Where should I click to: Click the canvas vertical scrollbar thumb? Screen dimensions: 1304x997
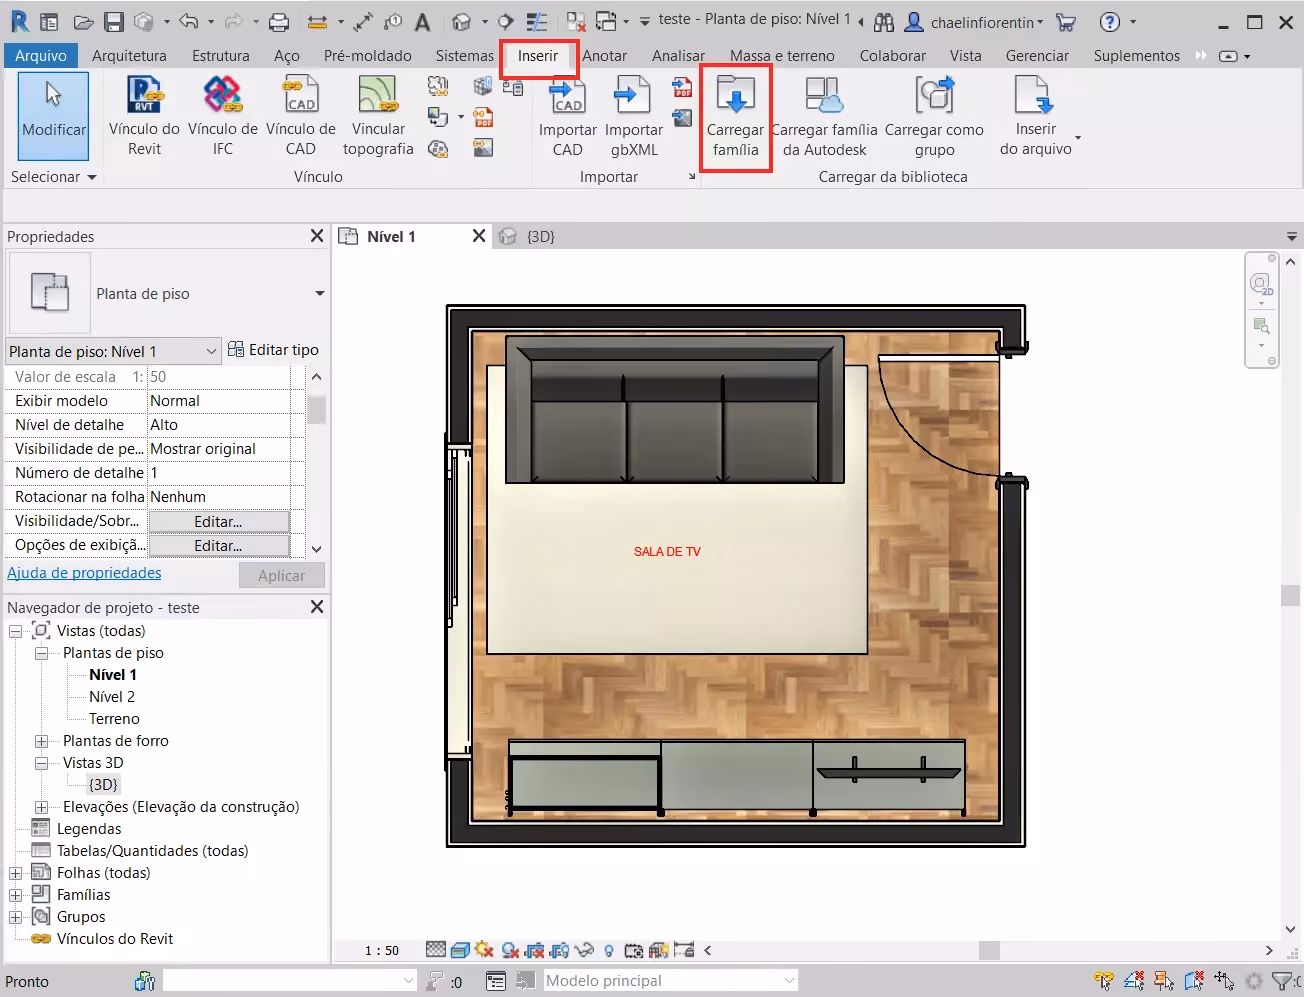(1290, 594)
